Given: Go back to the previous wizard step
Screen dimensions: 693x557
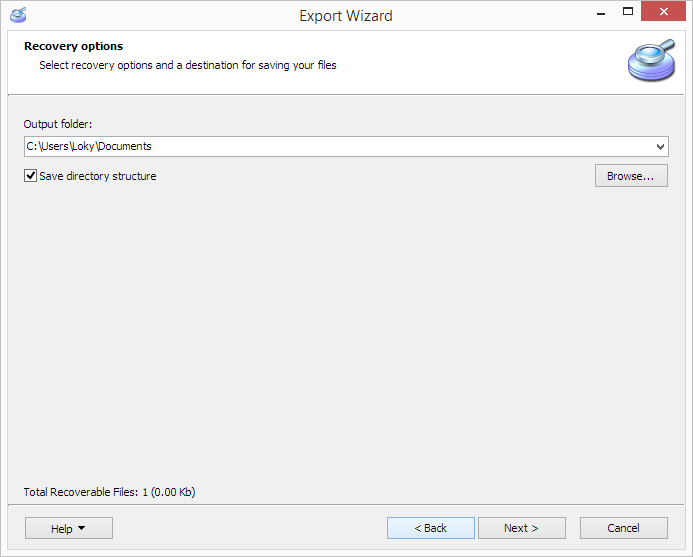Looking at the screenshot, I should 430,528.
